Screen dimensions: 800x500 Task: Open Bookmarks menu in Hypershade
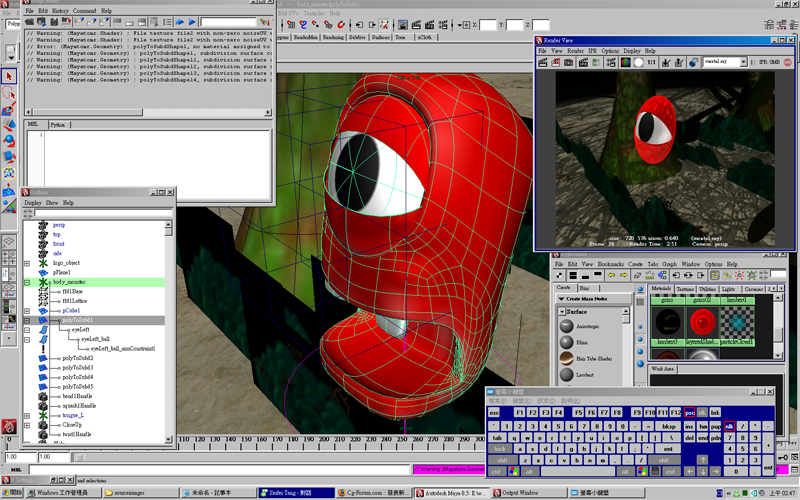click(x=611, y=264)
